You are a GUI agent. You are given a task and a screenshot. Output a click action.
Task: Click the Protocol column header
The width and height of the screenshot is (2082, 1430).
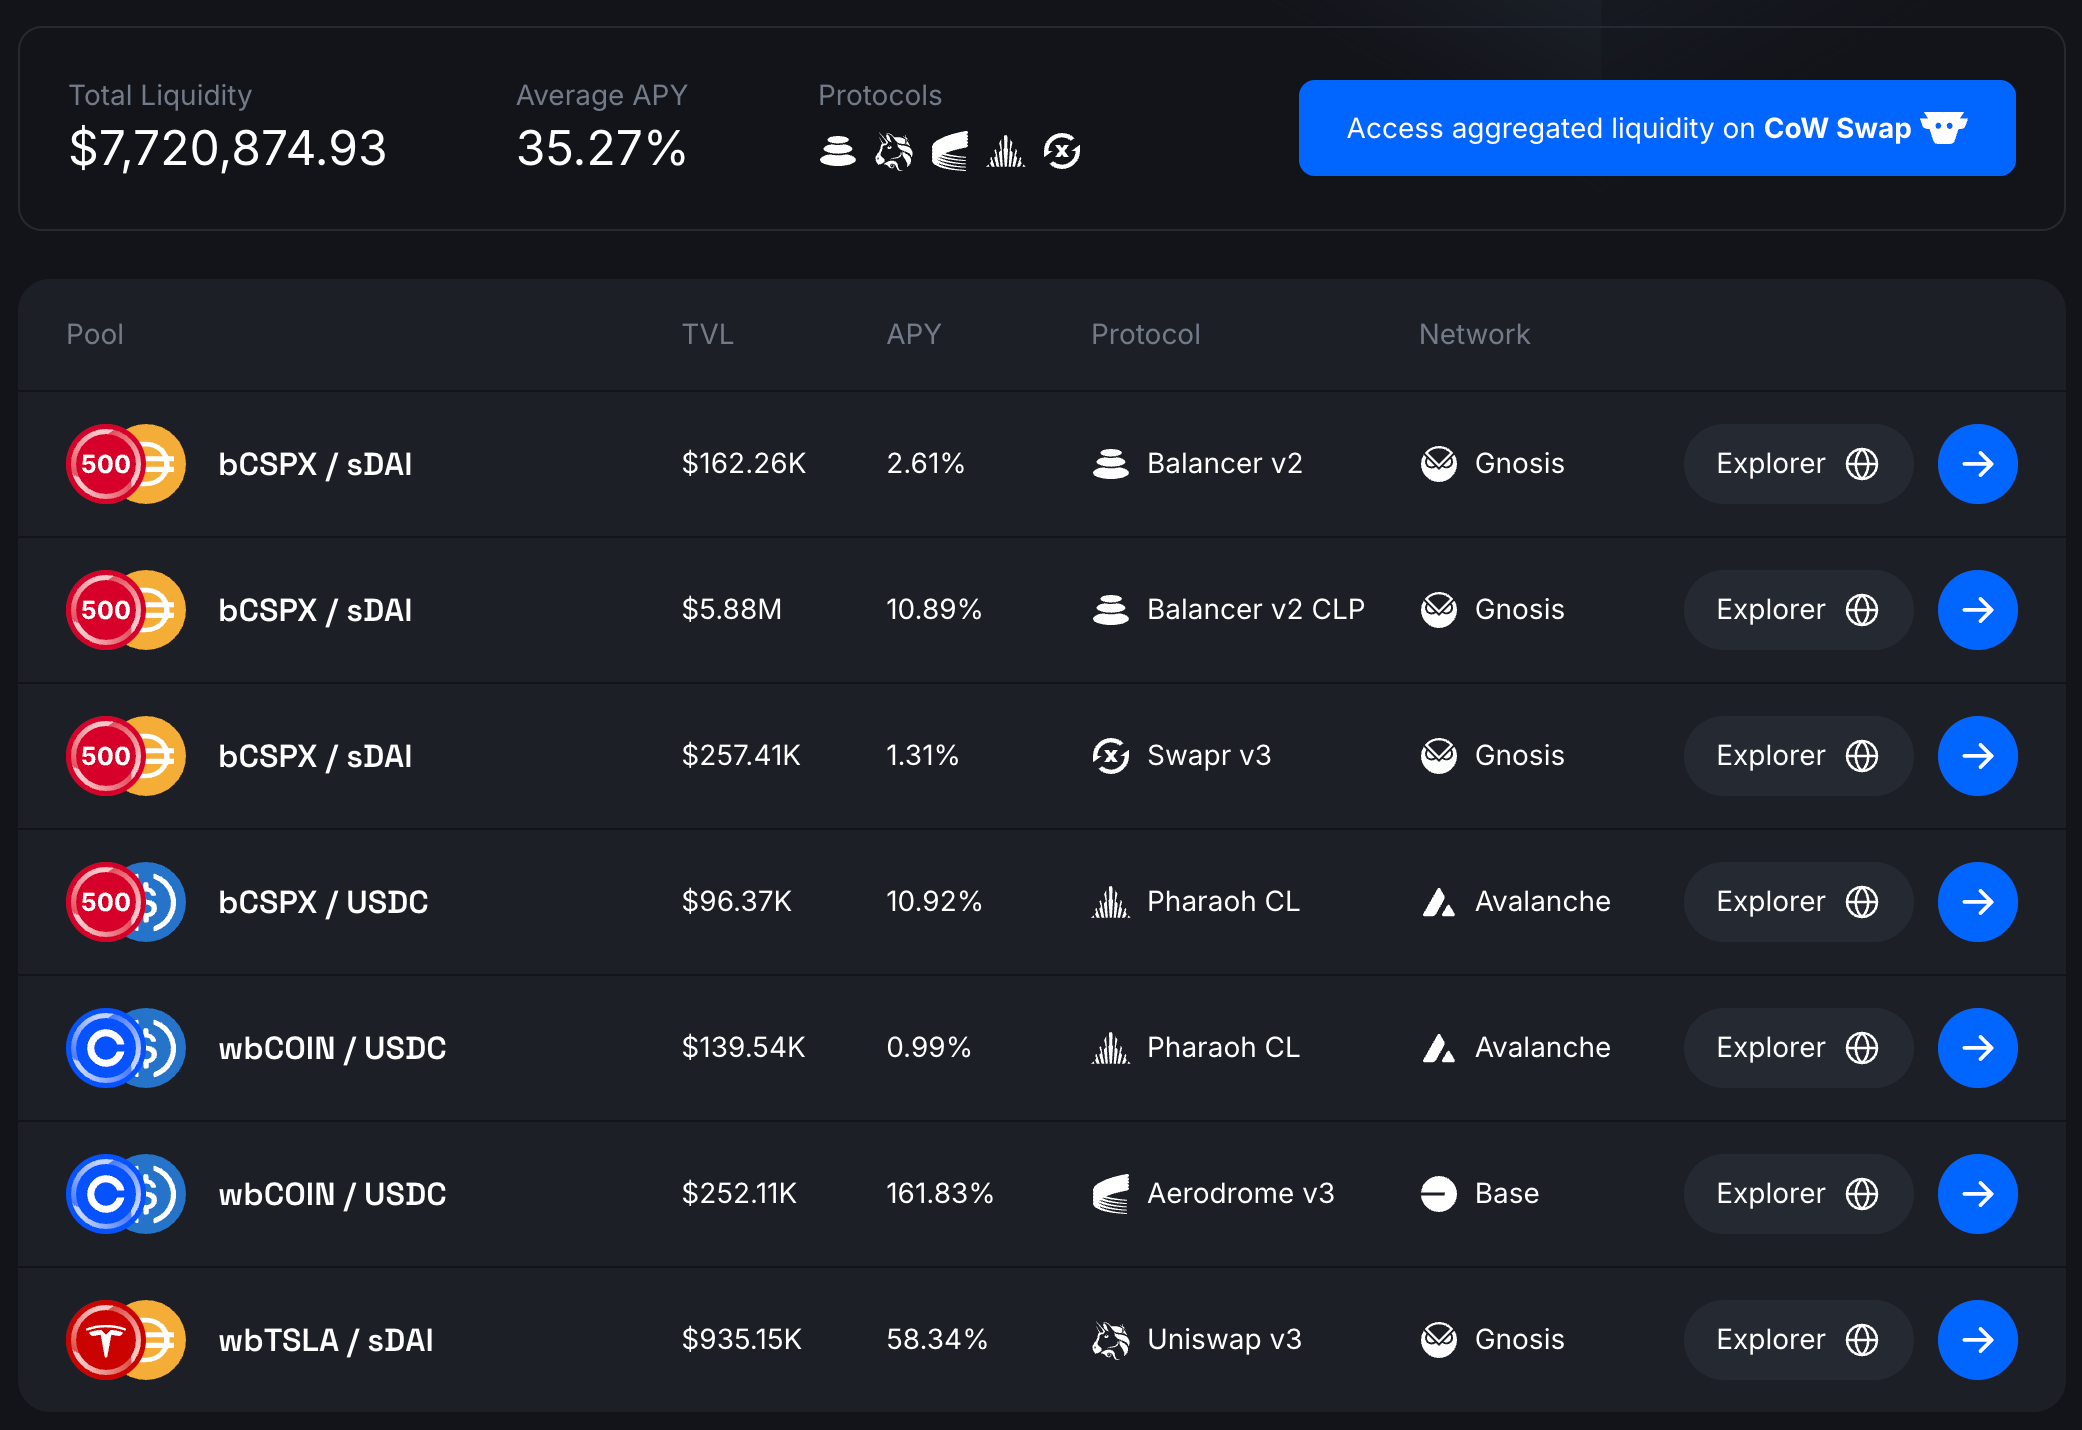click(x=1146, y=334)
